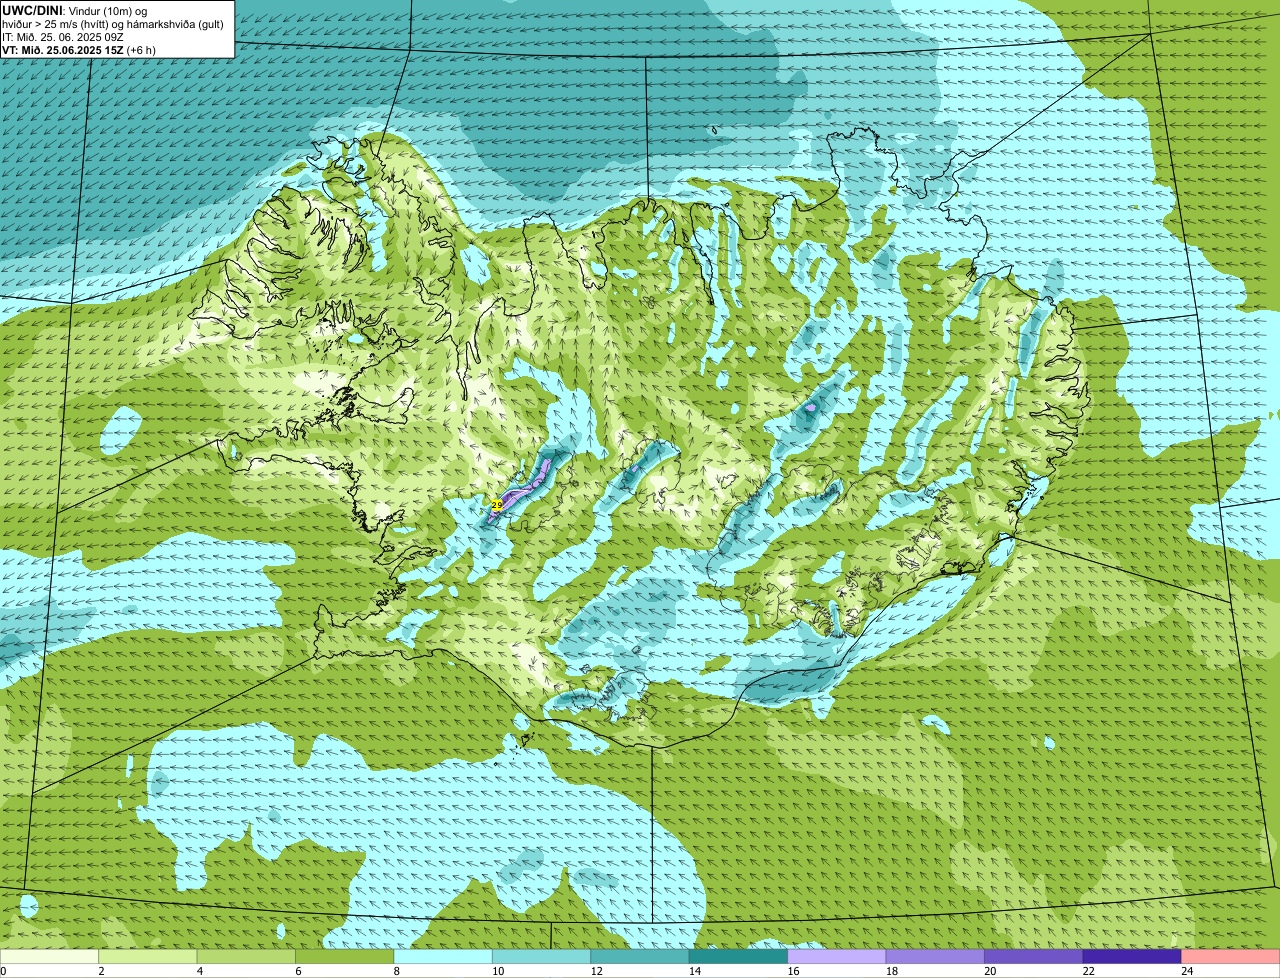Click the "UWC/DINI: Vindur (10m) og" title line
The width and height of the screenshot is (1280, 978).
[x=75, y=10]
